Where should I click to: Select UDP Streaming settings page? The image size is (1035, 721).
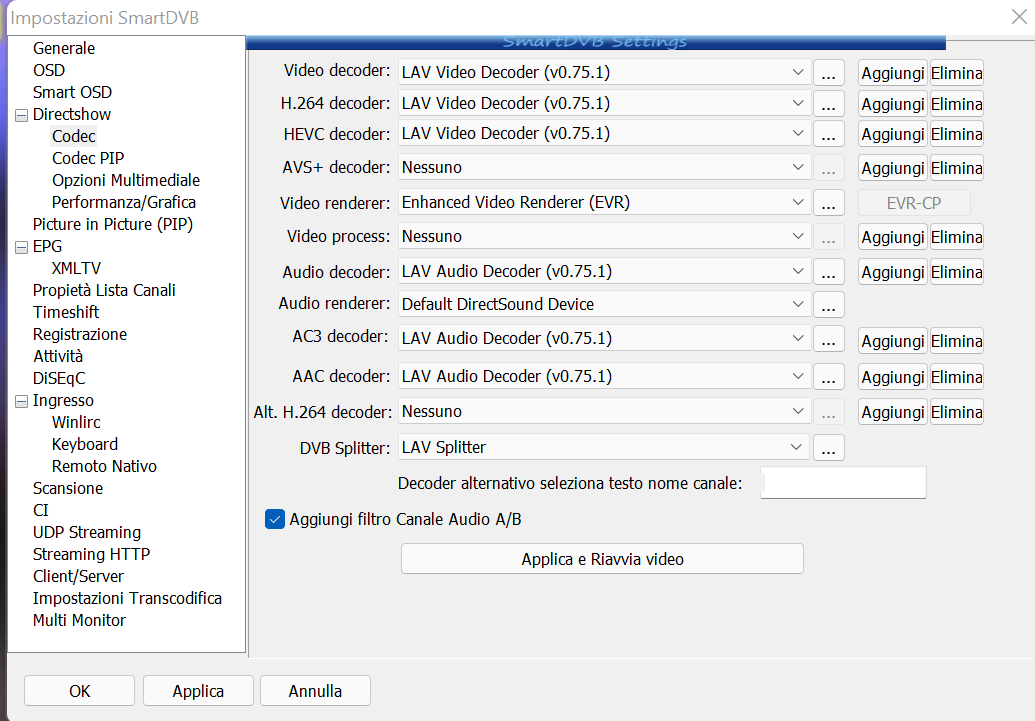(x=87, y=532)
